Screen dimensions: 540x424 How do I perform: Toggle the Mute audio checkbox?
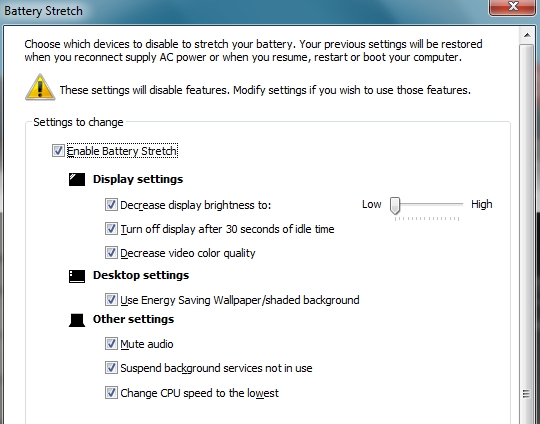click(x=111, y=344)
